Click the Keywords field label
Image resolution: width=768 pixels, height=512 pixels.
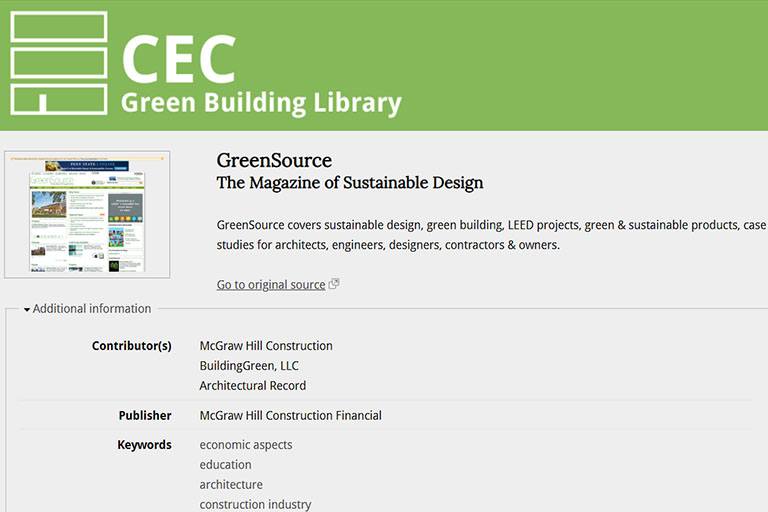pyautogui.click(x=144, y=445)
